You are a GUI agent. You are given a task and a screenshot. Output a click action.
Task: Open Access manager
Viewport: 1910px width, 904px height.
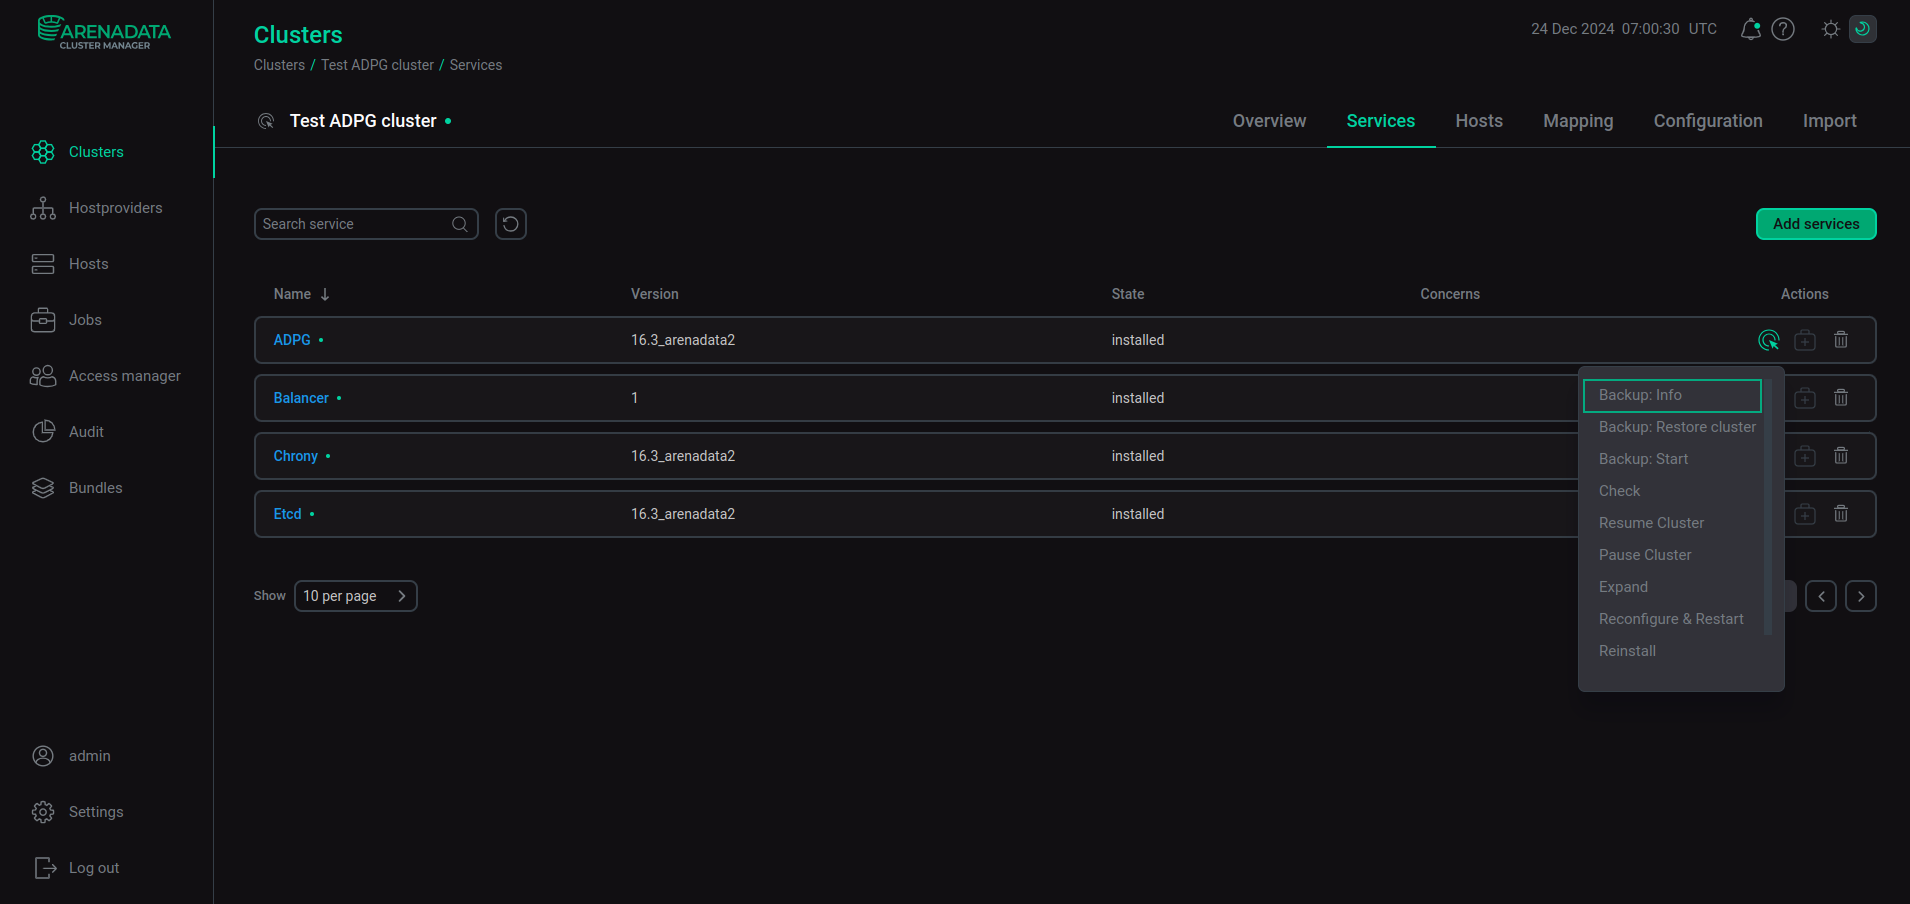point(106,376)
